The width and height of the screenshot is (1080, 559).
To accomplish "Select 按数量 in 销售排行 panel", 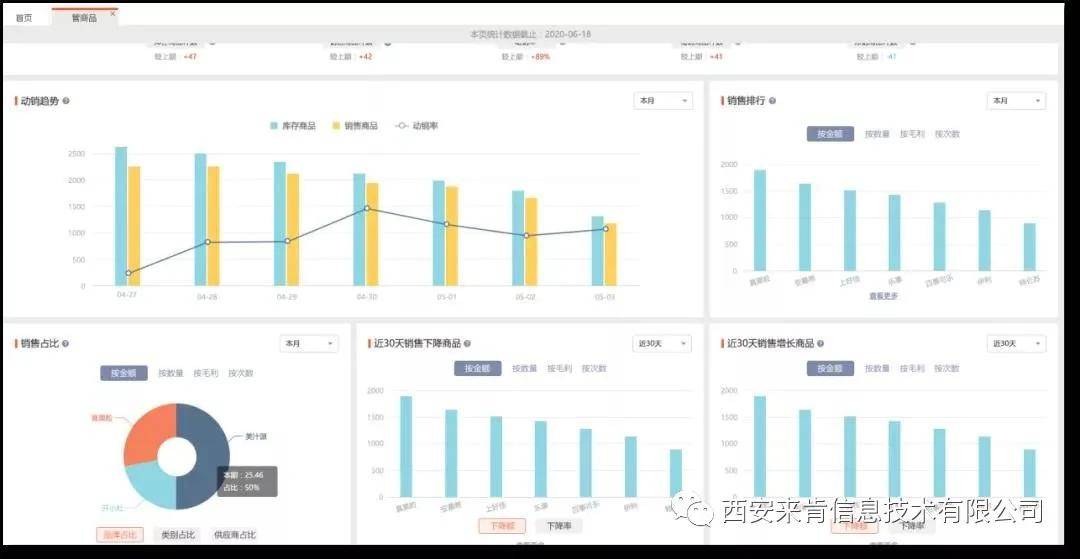I will (877, 134).
